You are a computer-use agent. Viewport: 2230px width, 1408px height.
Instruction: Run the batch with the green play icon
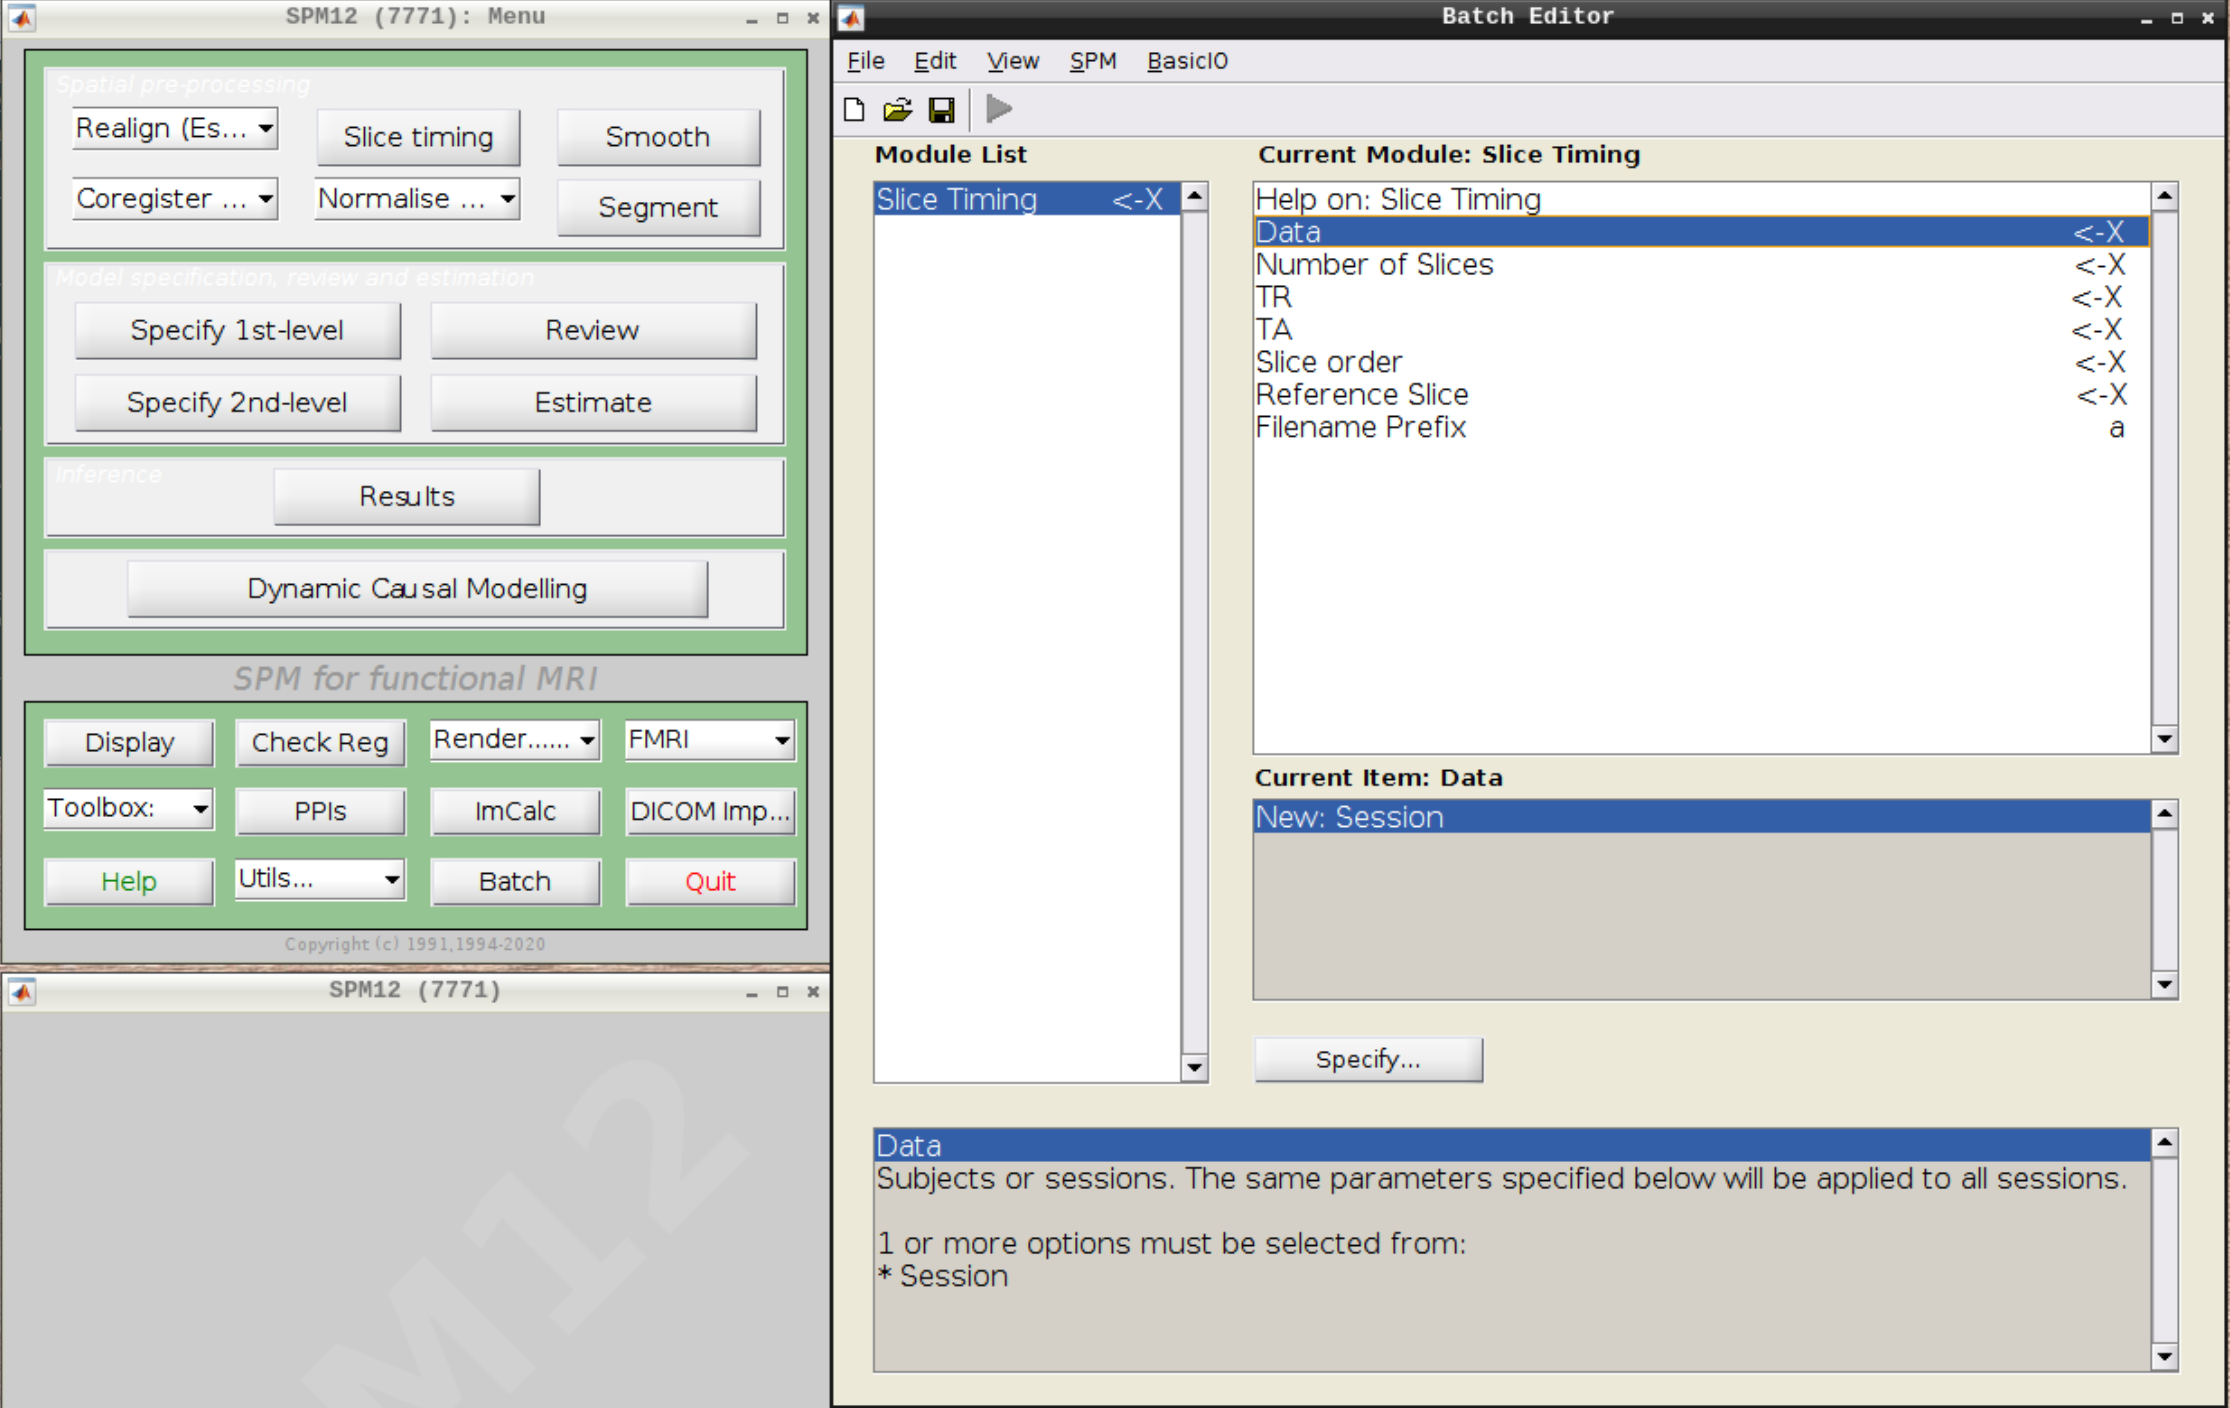pos(999,108)
